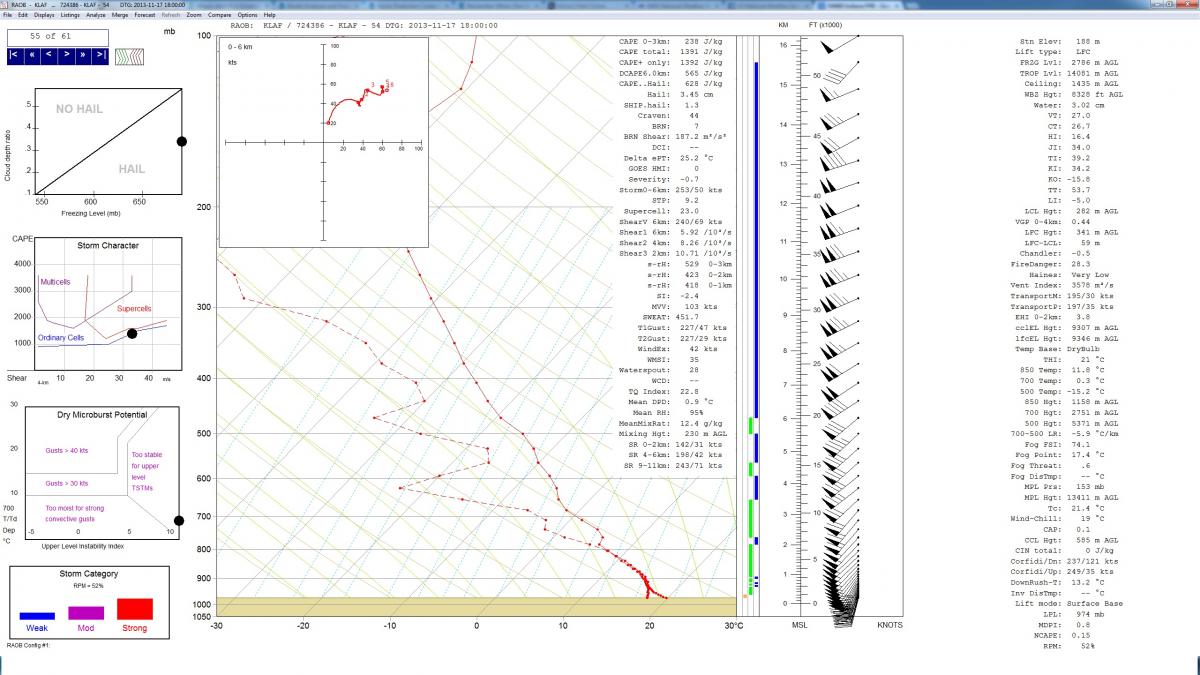
Task: Open the Merge menu
Action: point(120,15)
